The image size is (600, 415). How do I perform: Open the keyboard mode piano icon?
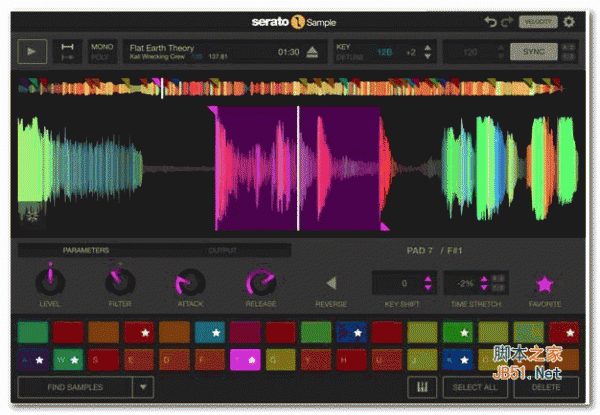(422, 387)
